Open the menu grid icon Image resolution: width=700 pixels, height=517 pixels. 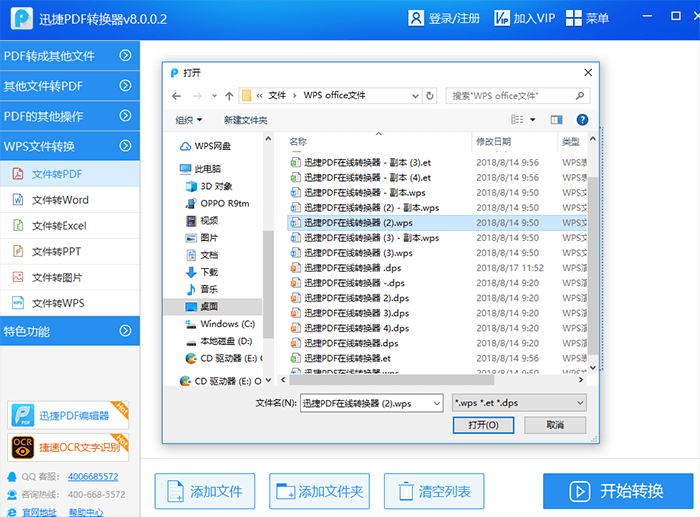pos(574,18)
